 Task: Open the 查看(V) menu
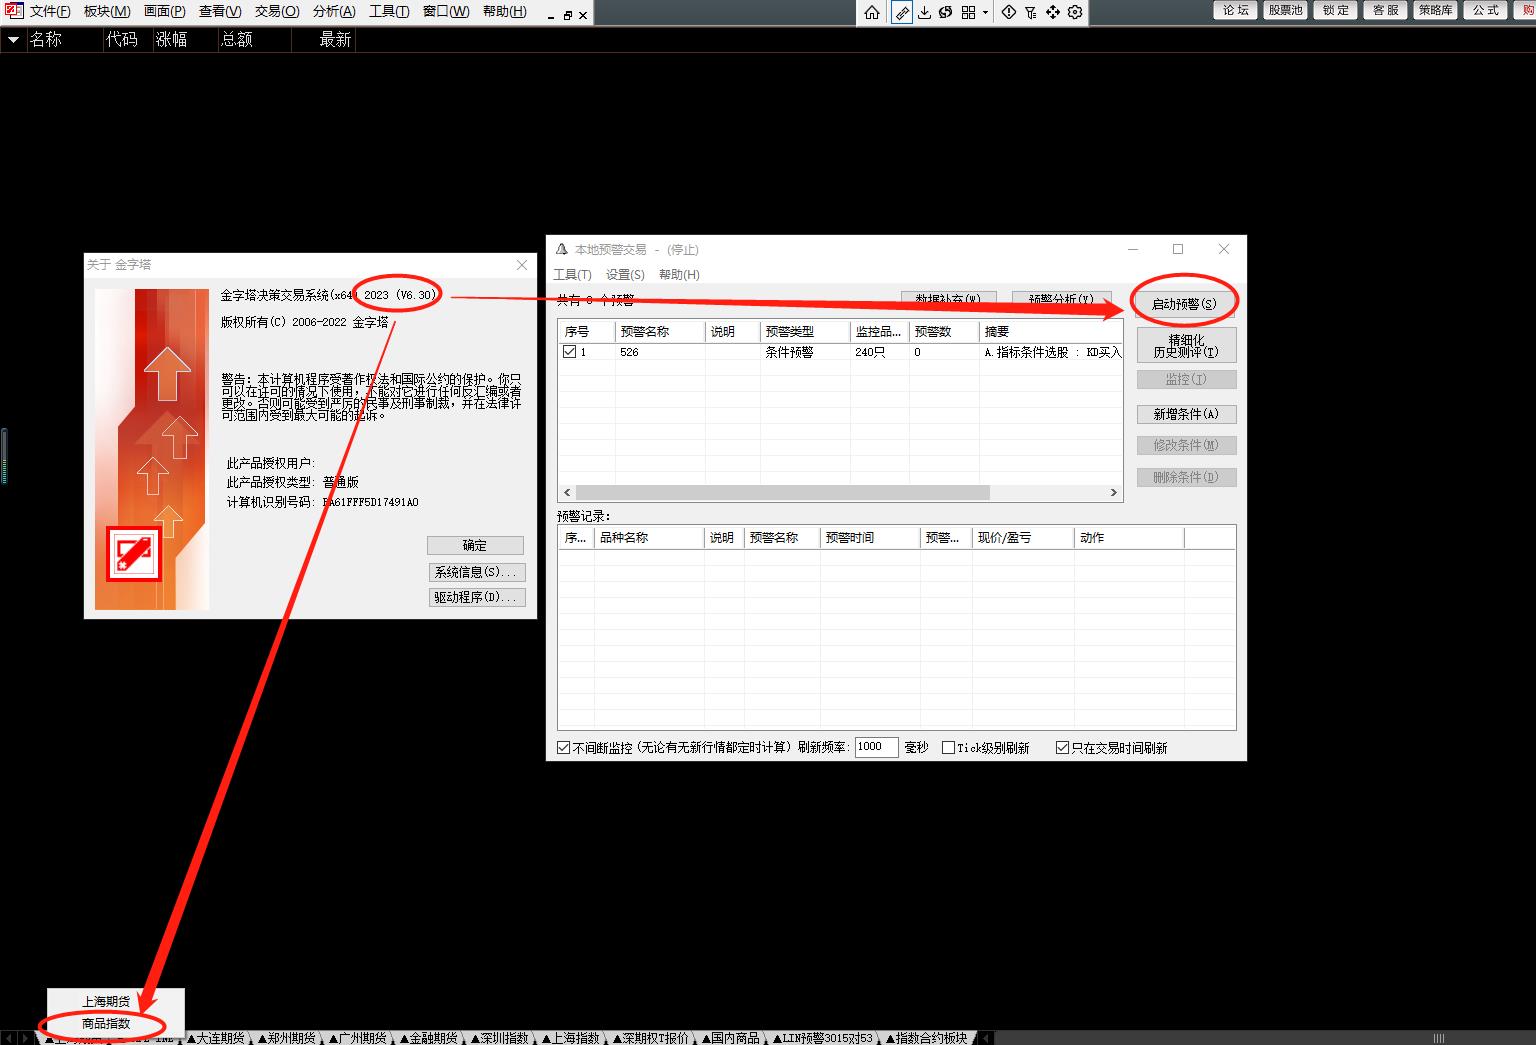point(220,11)
